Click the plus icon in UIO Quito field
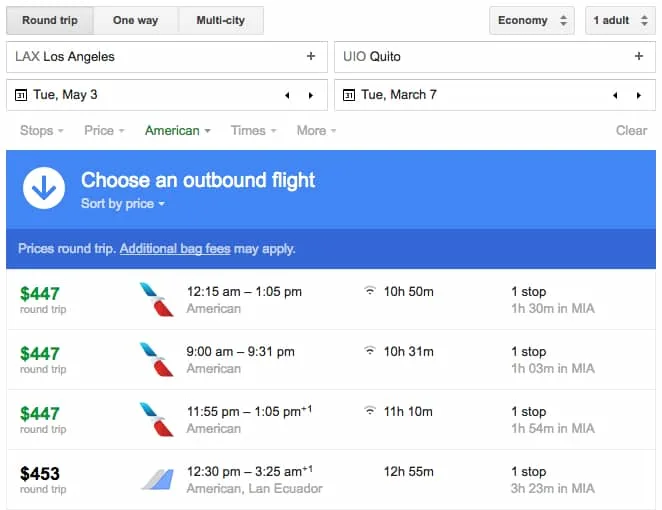662x510 pixels. click(639, 57)
